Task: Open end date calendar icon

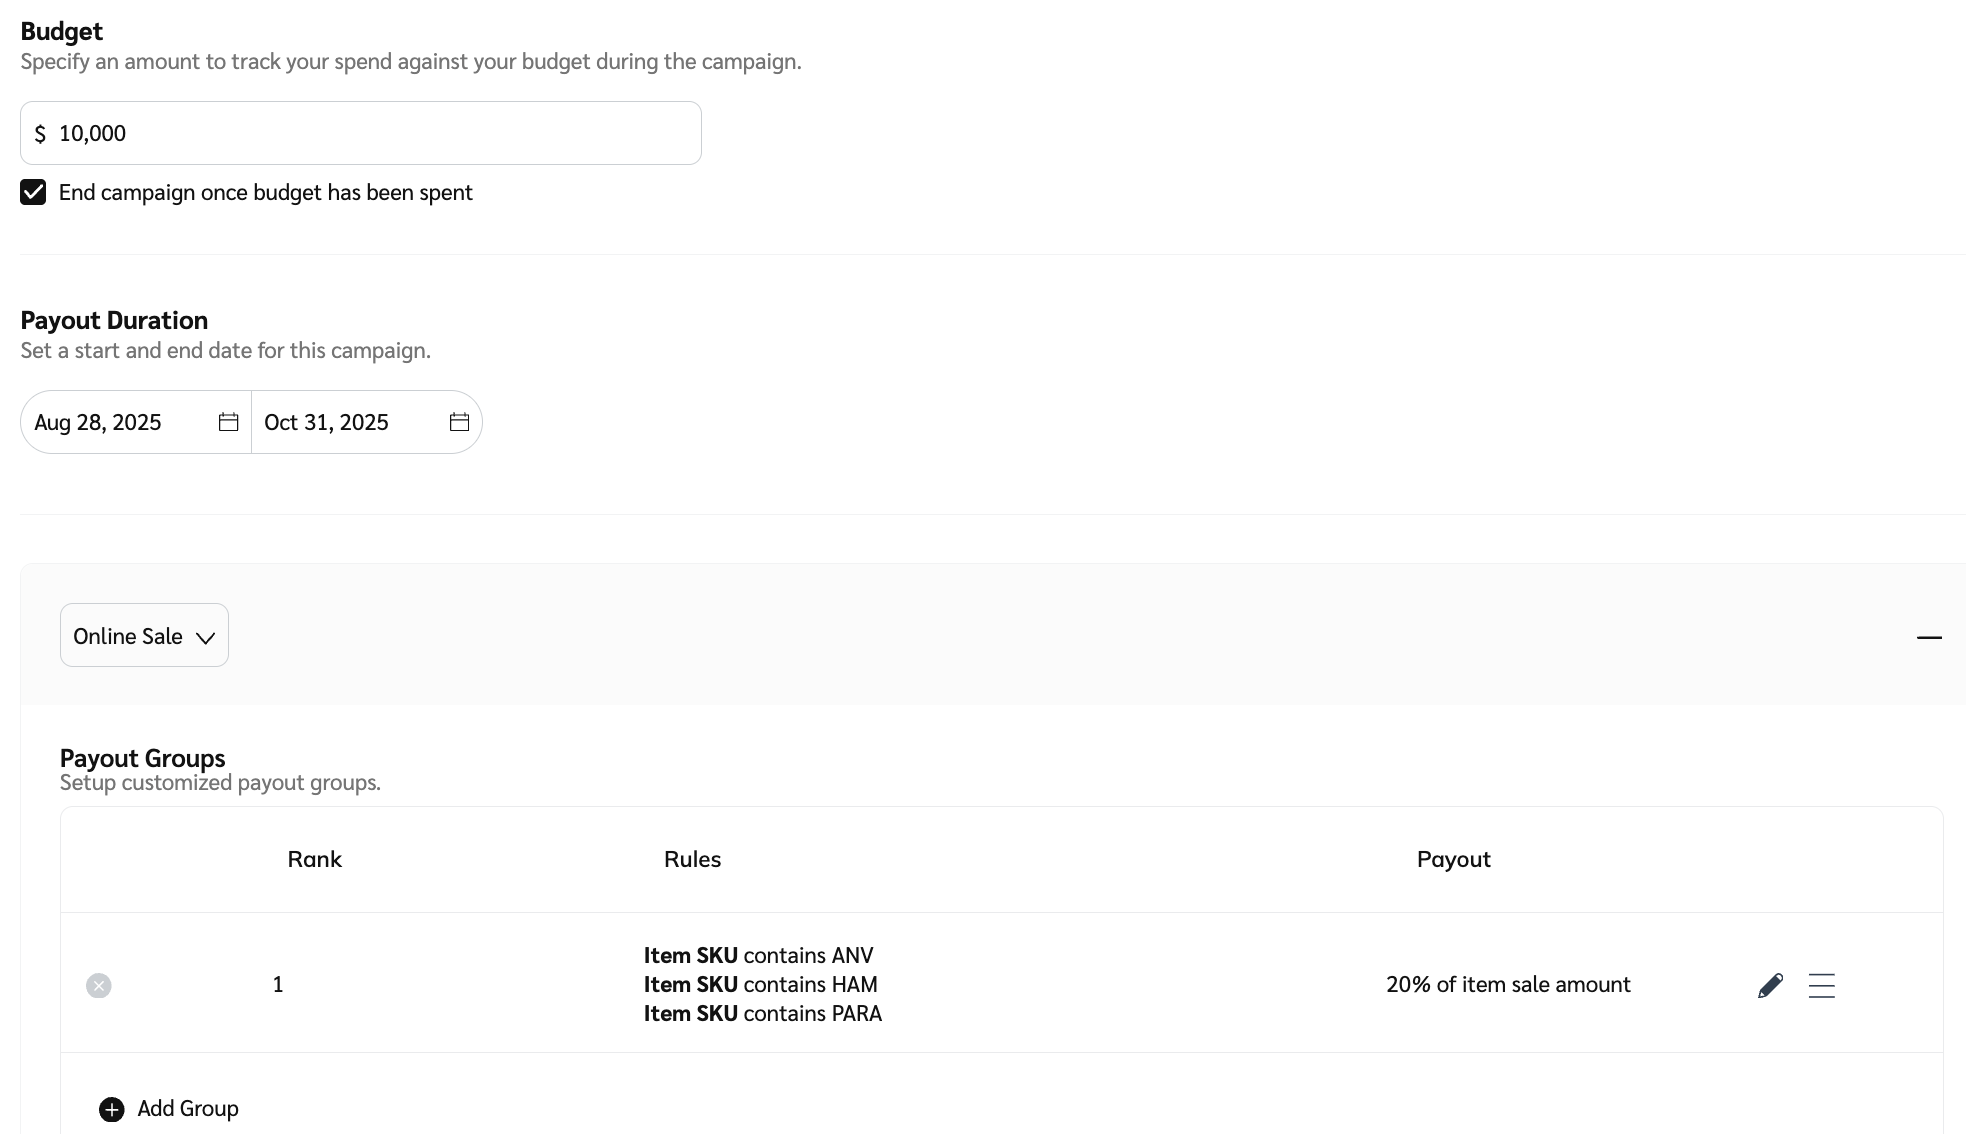Action: pos(459,422)
